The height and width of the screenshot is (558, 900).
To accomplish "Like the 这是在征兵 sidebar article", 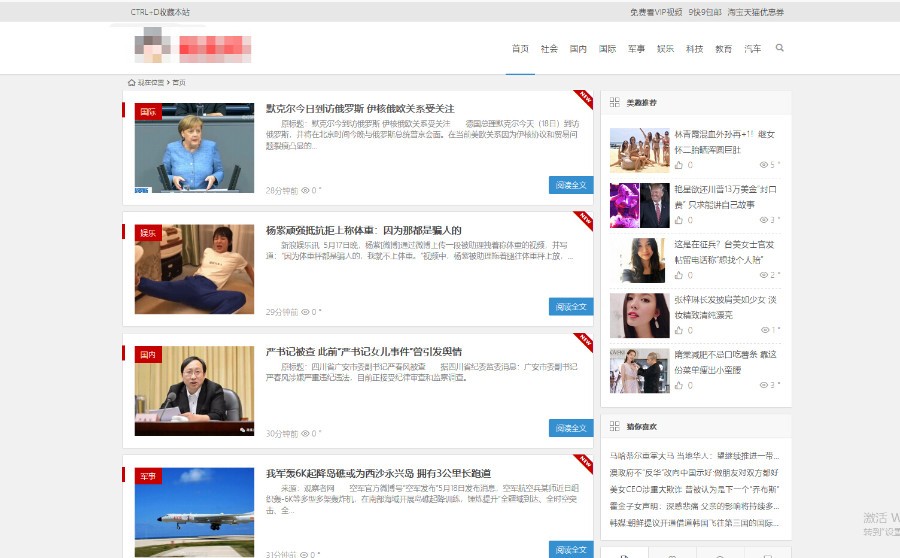I will click(x=678, y=275).
